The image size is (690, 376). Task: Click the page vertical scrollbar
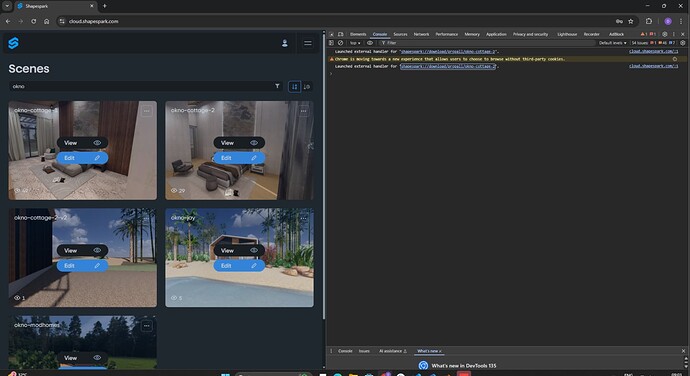click(x=324, y=176)
